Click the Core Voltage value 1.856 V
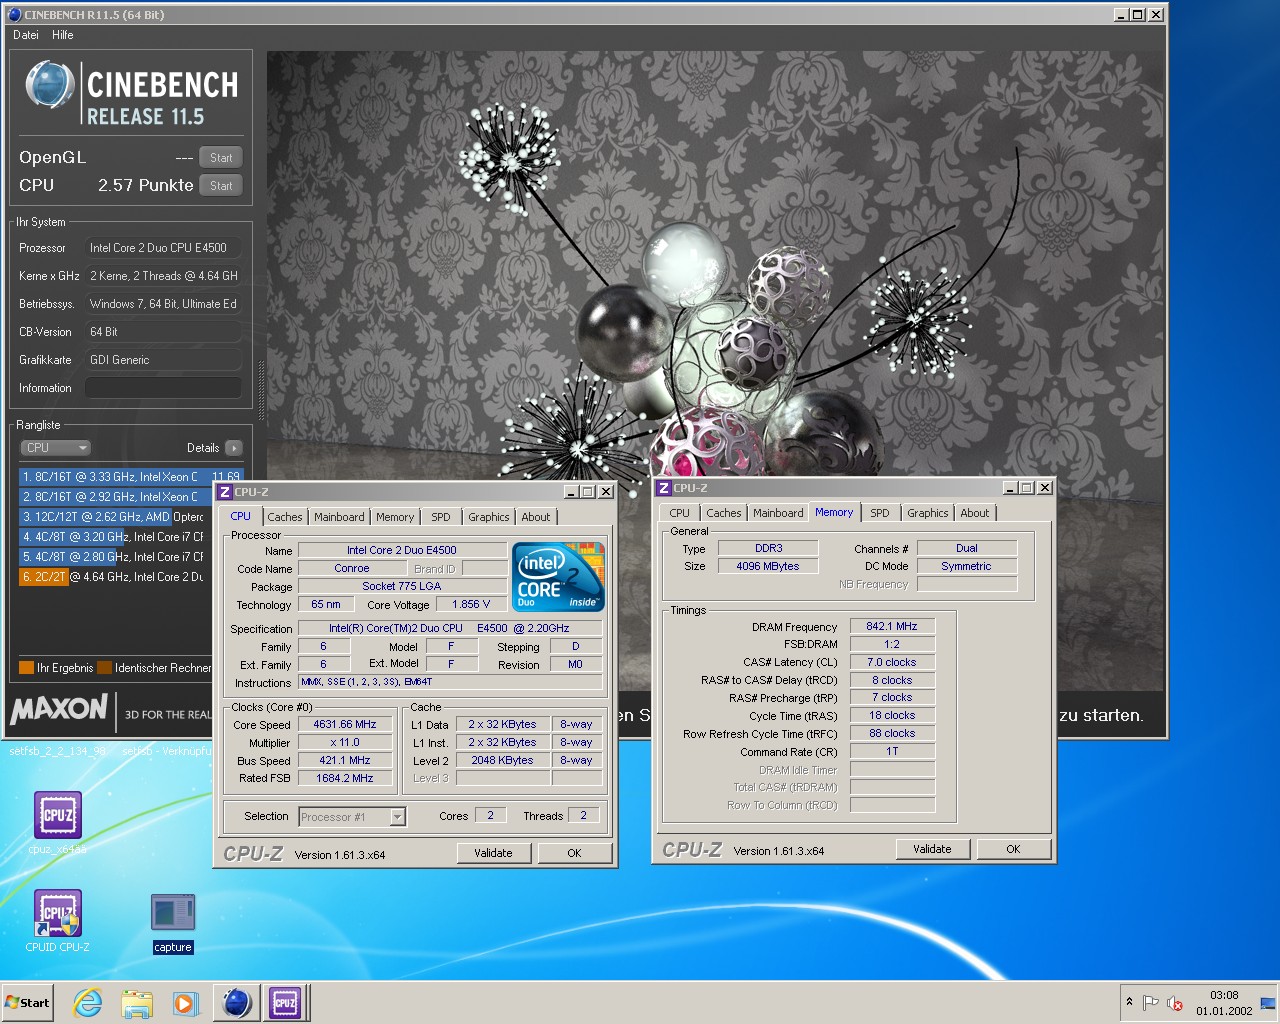The height and width of the screenshot is (1024, 1280). tap(471, 605)
